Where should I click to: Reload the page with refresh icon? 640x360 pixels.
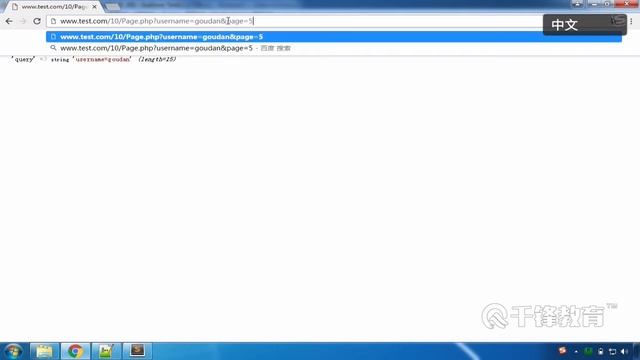37,21
